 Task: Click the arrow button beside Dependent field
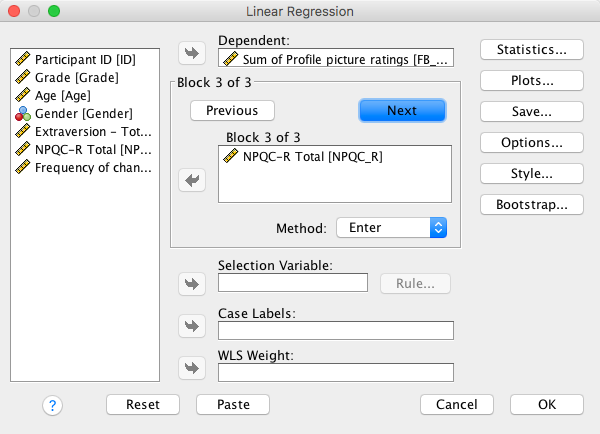point(190,53)
